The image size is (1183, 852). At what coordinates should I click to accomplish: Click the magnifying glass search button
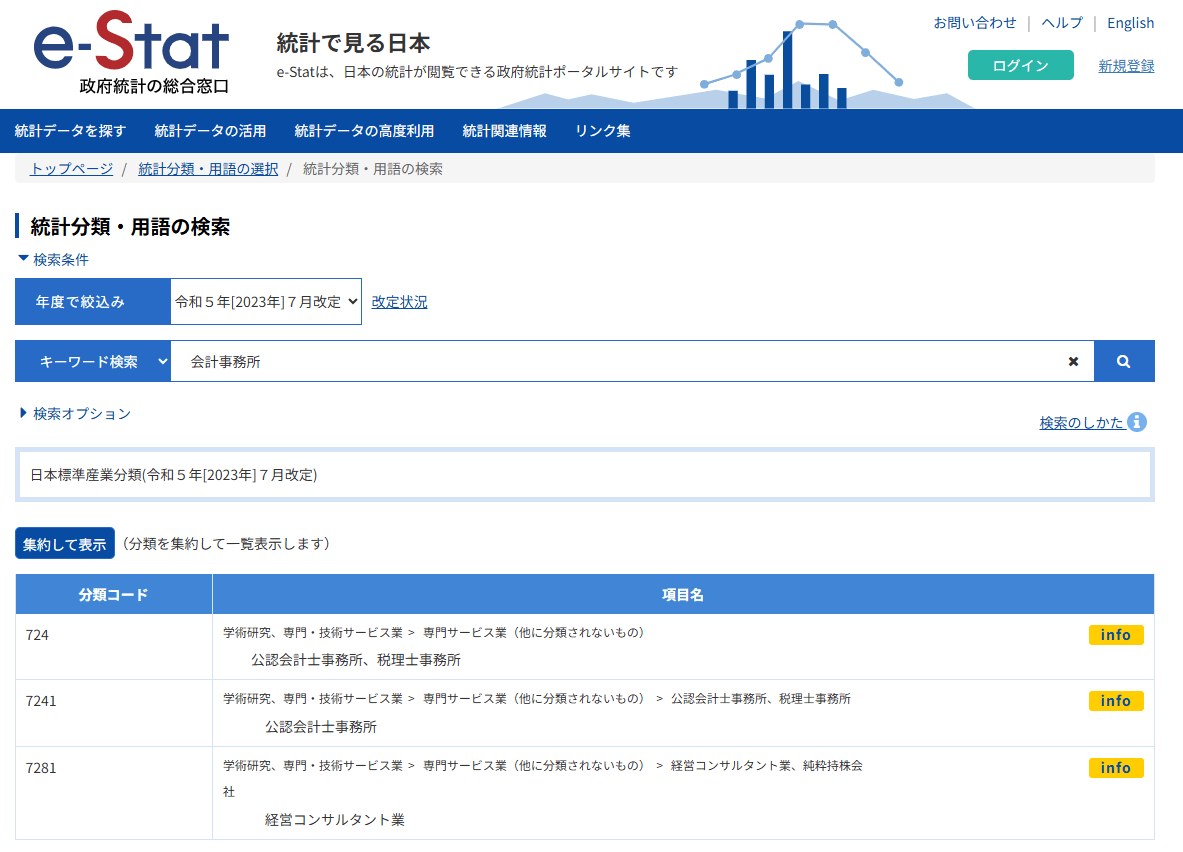pyautogui.click(x=1124, y=361)
